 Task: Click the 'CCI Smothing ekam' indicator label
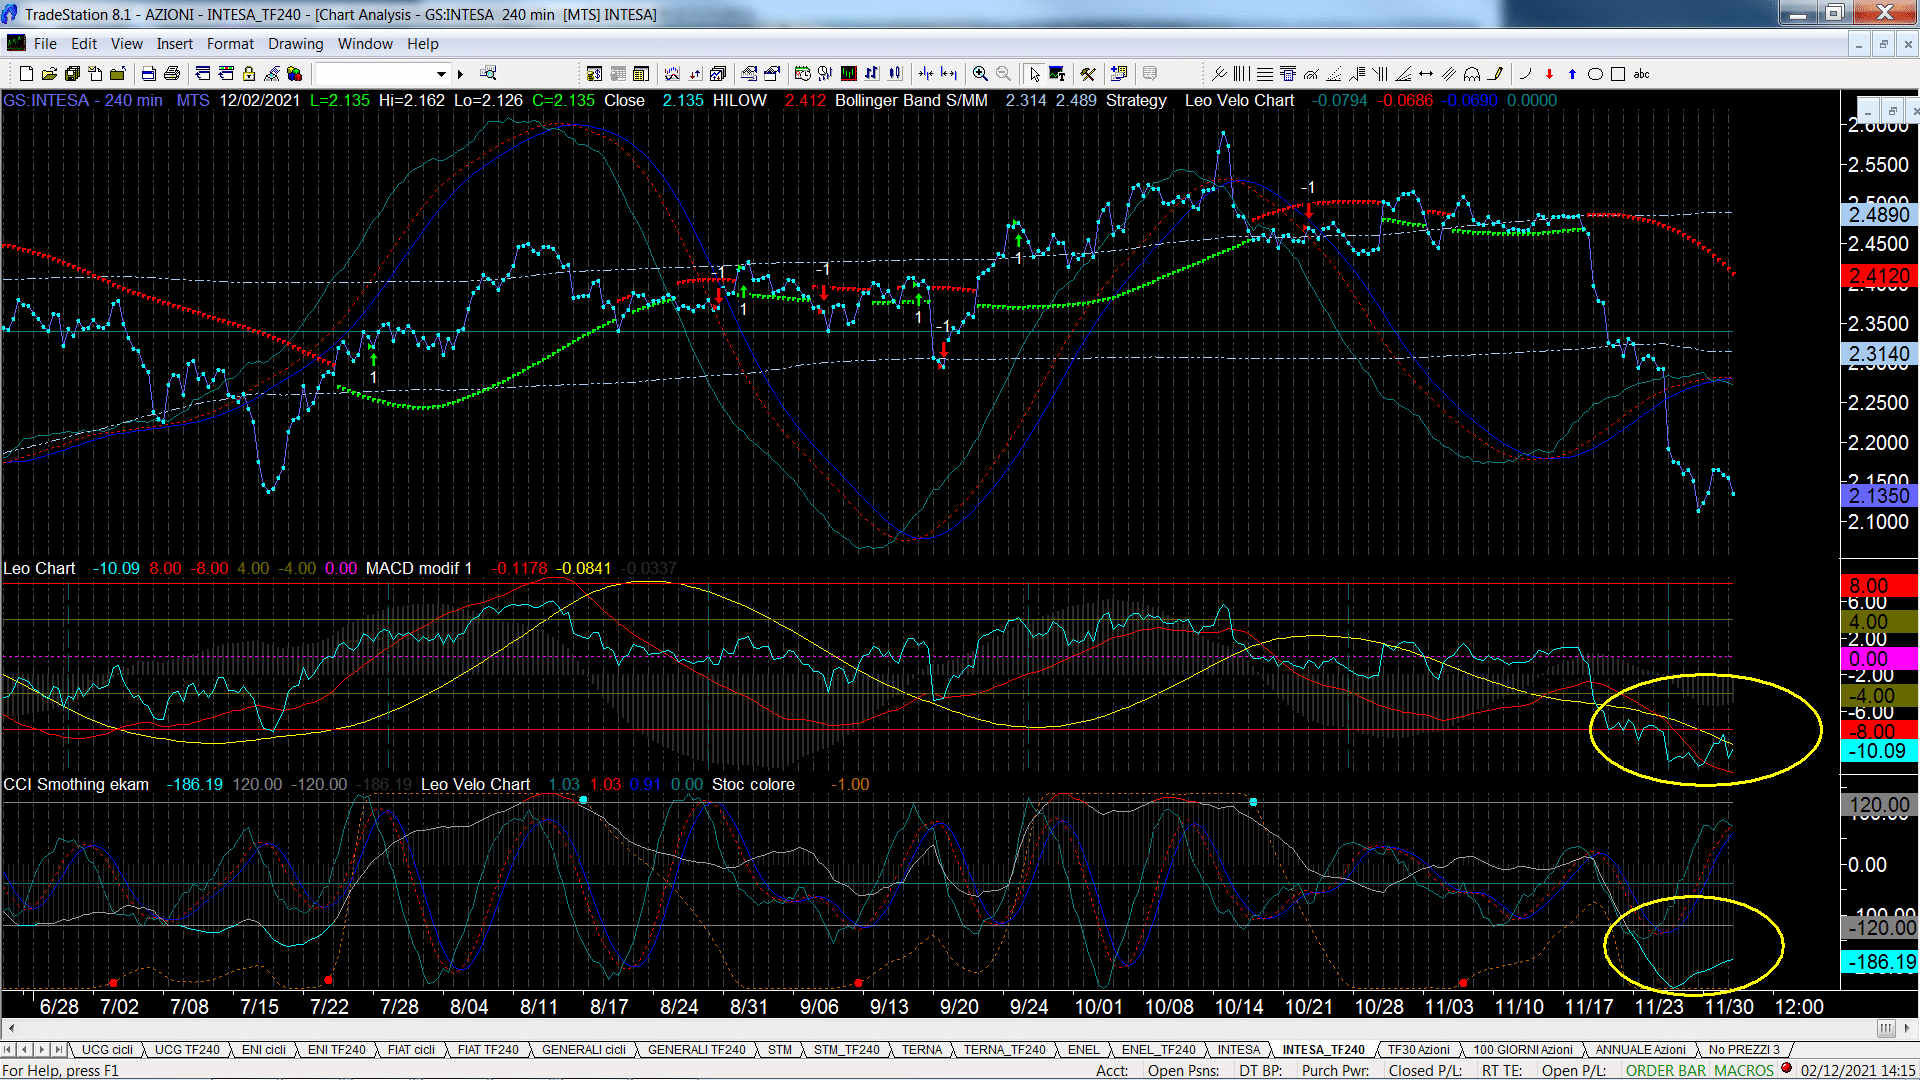click(x=76, y=784)
